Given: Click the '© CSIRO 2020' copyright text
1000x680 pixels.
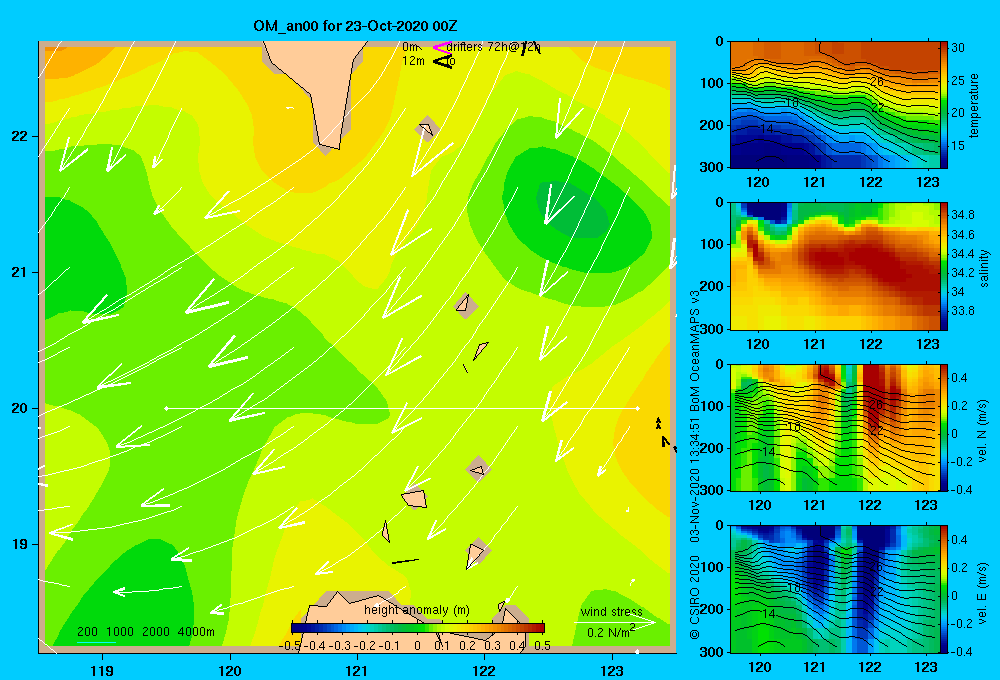Looking at the screenshot, I should [695, 597].
